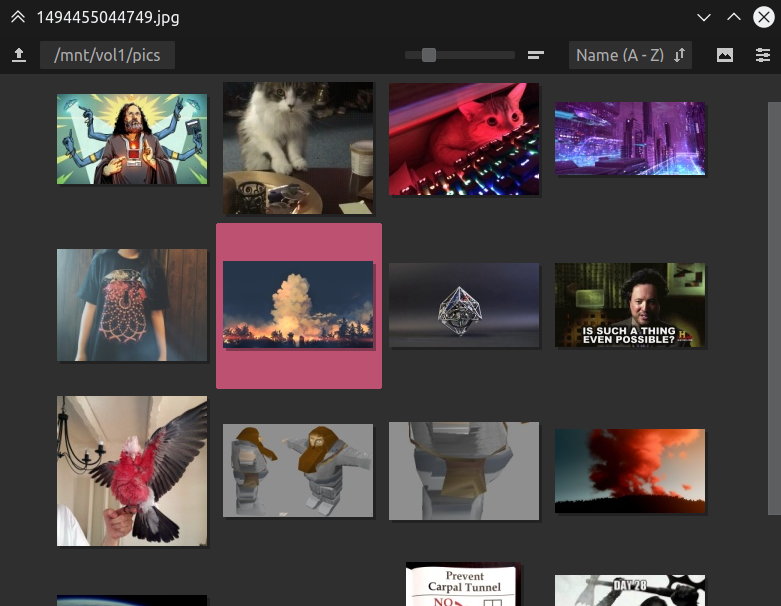Select the Prevent Carpal Tunnel thumbnail

[464, 584]
